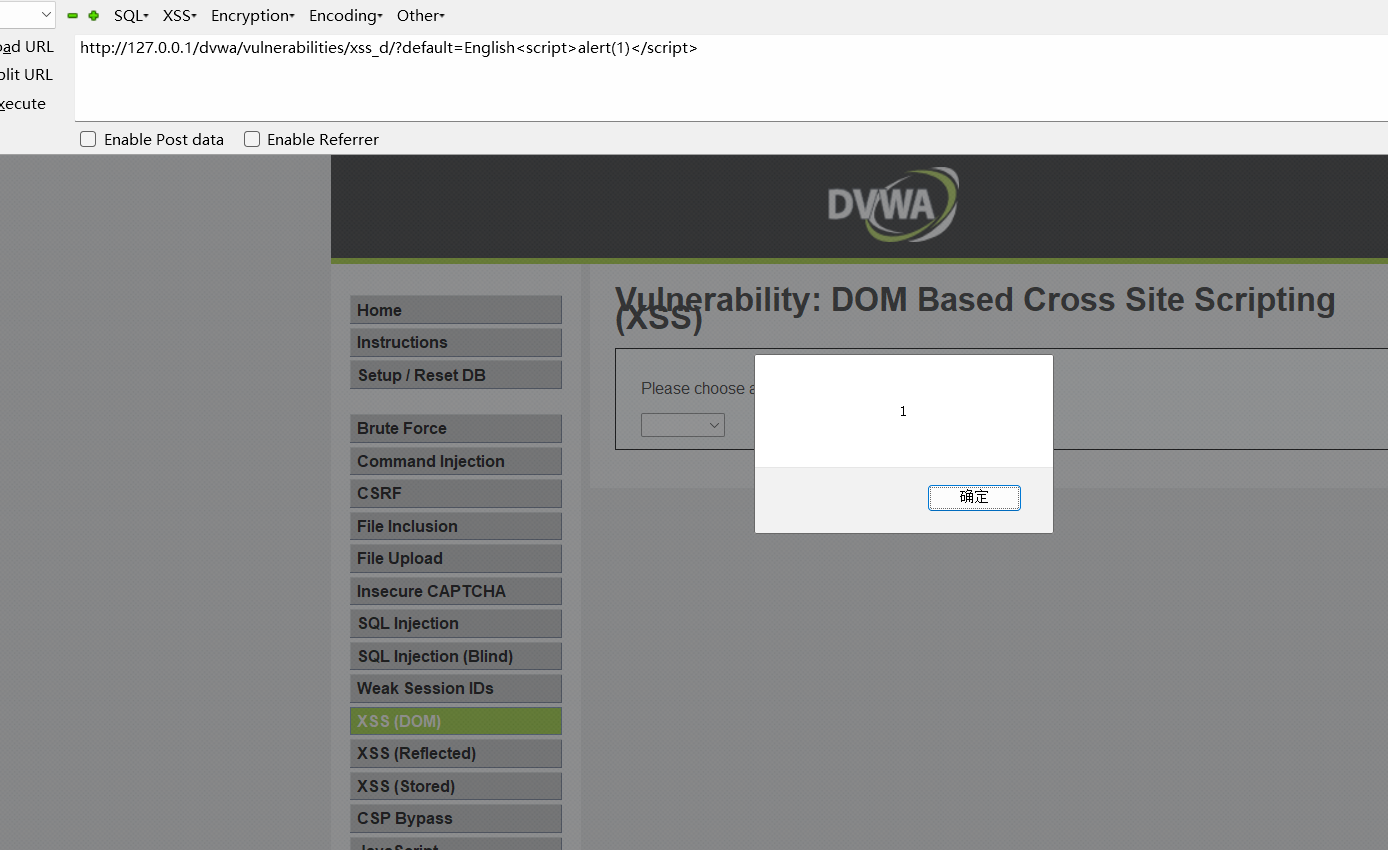Open the File Upload page

tap(456, 558)
